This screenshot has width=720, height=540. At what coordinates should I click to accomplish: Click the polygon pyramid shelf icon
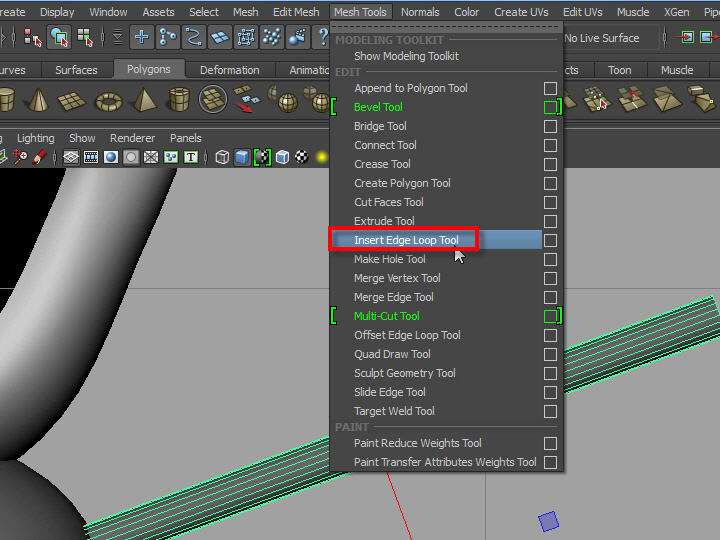tap(144, 100)
